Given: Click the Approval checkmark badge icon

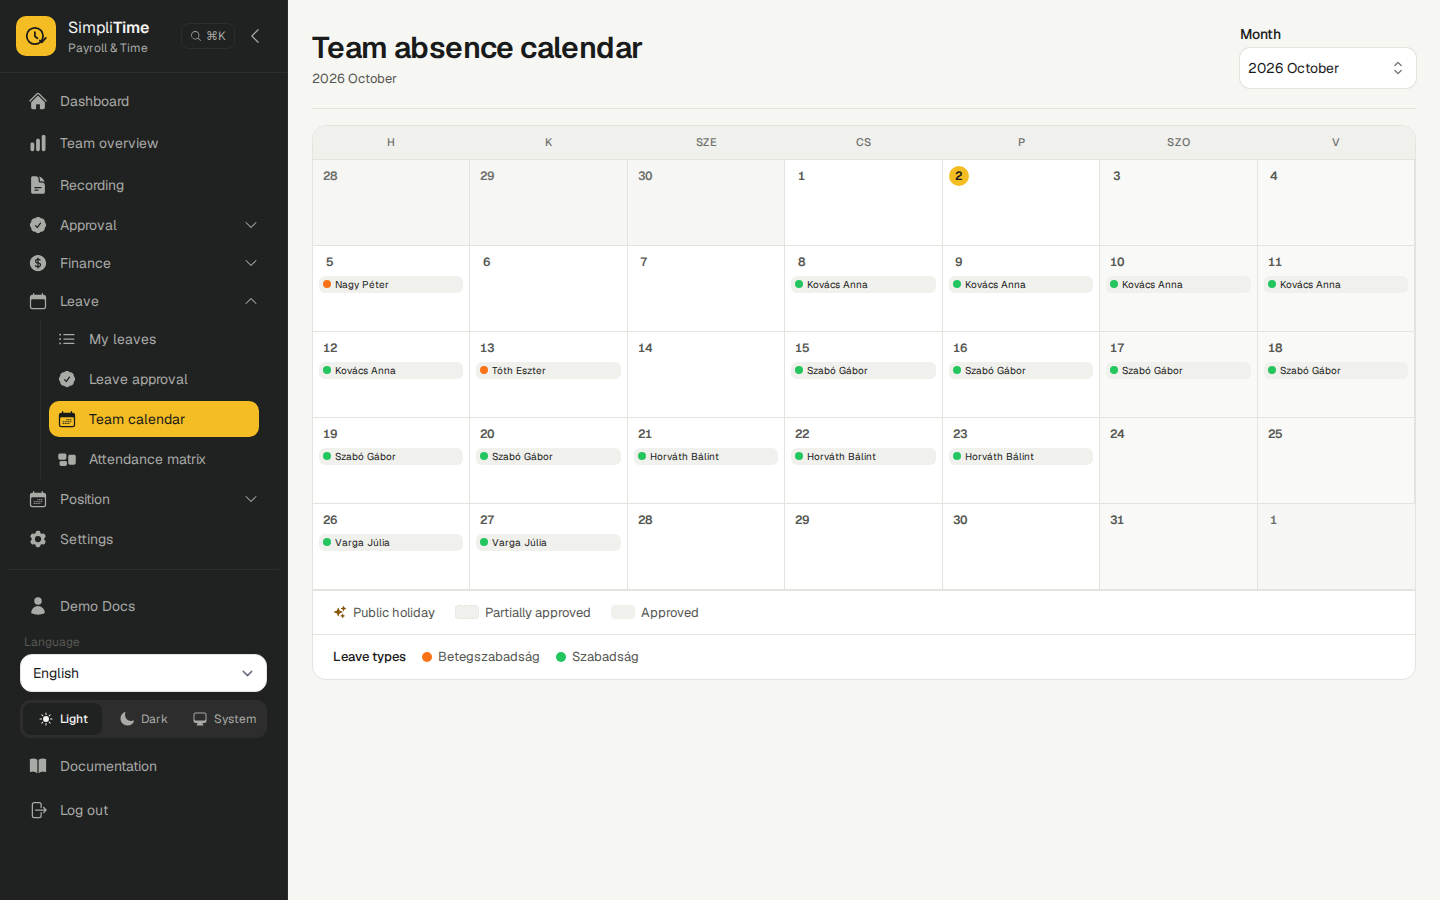Looking at the screenshot, I should coord(38,225).
